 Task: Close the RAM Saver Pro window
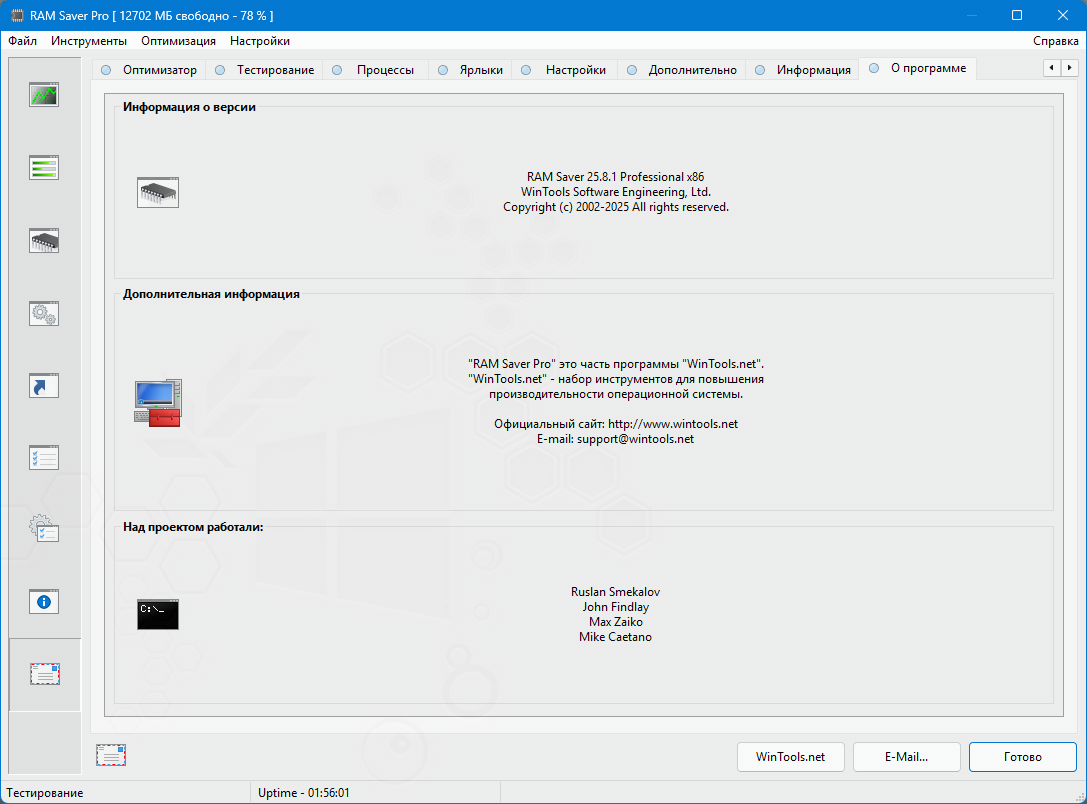pos(1063,15)
